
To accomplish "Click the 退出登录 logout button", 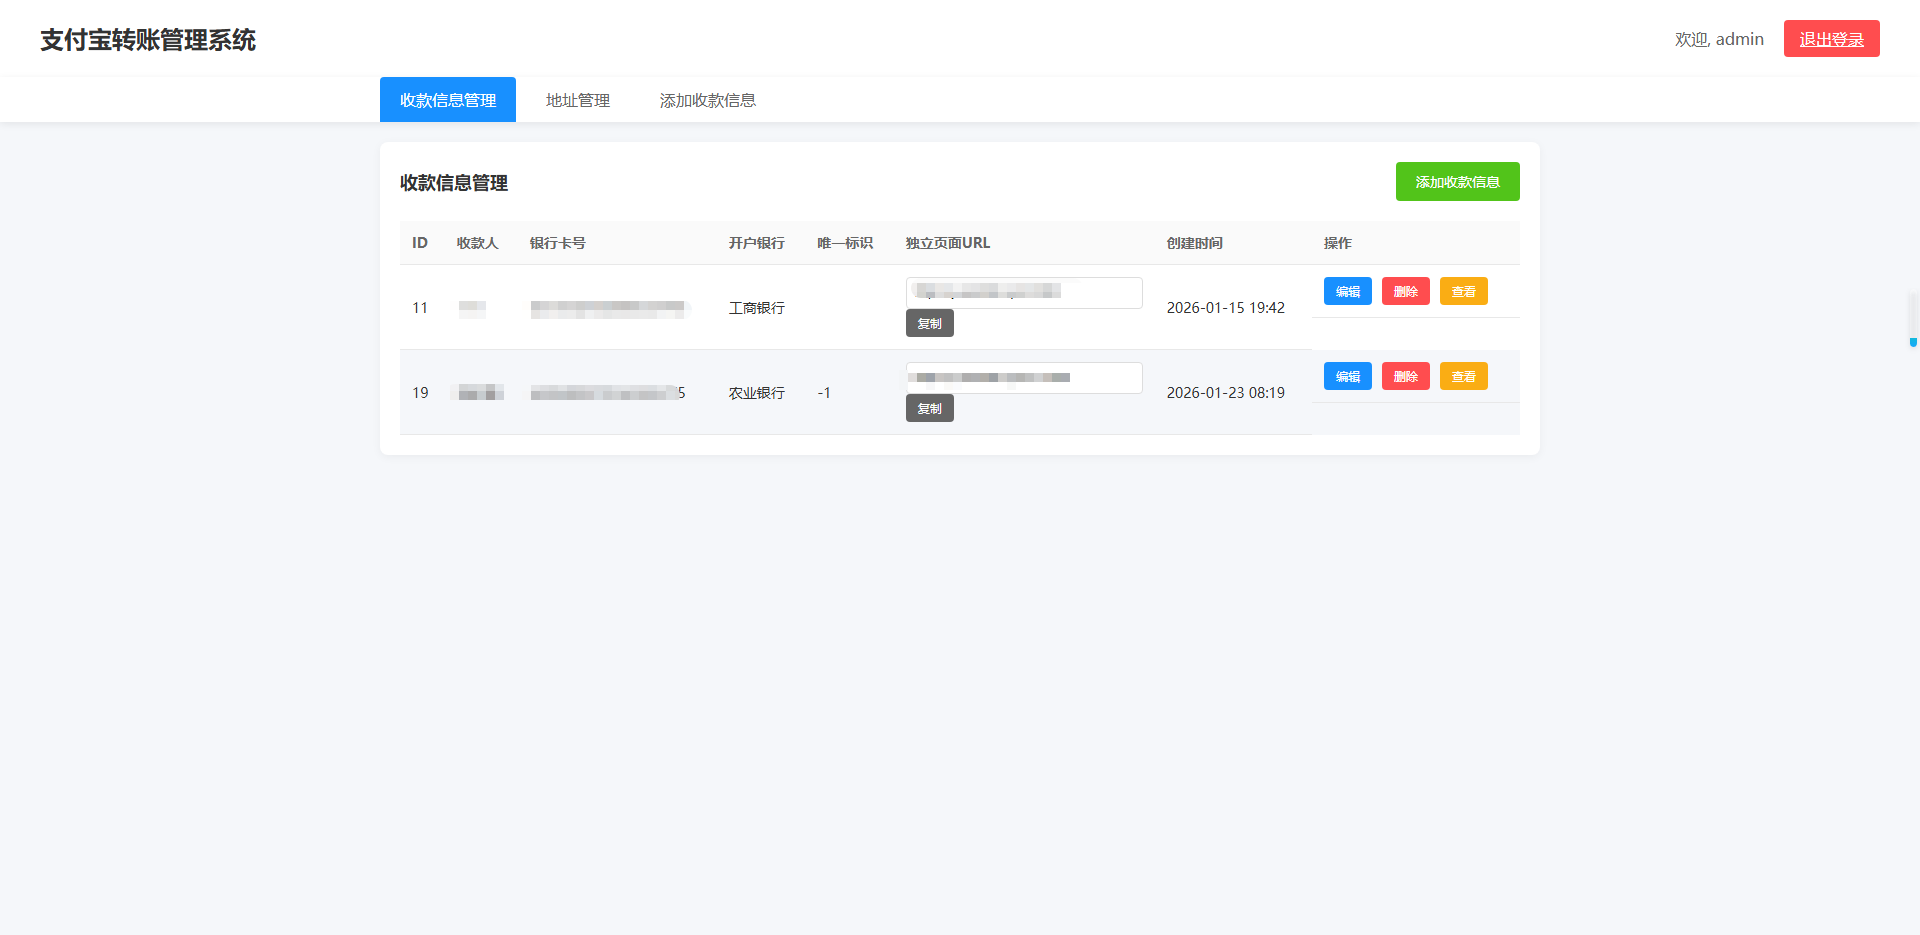I will (x=1831, y=39).
